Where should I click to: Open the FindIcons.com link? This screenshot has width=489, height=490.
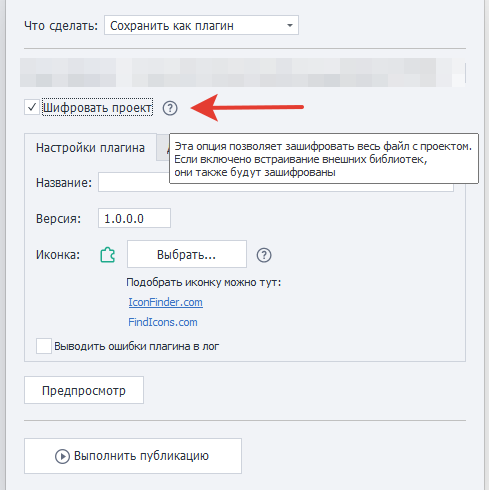(163, 322)
